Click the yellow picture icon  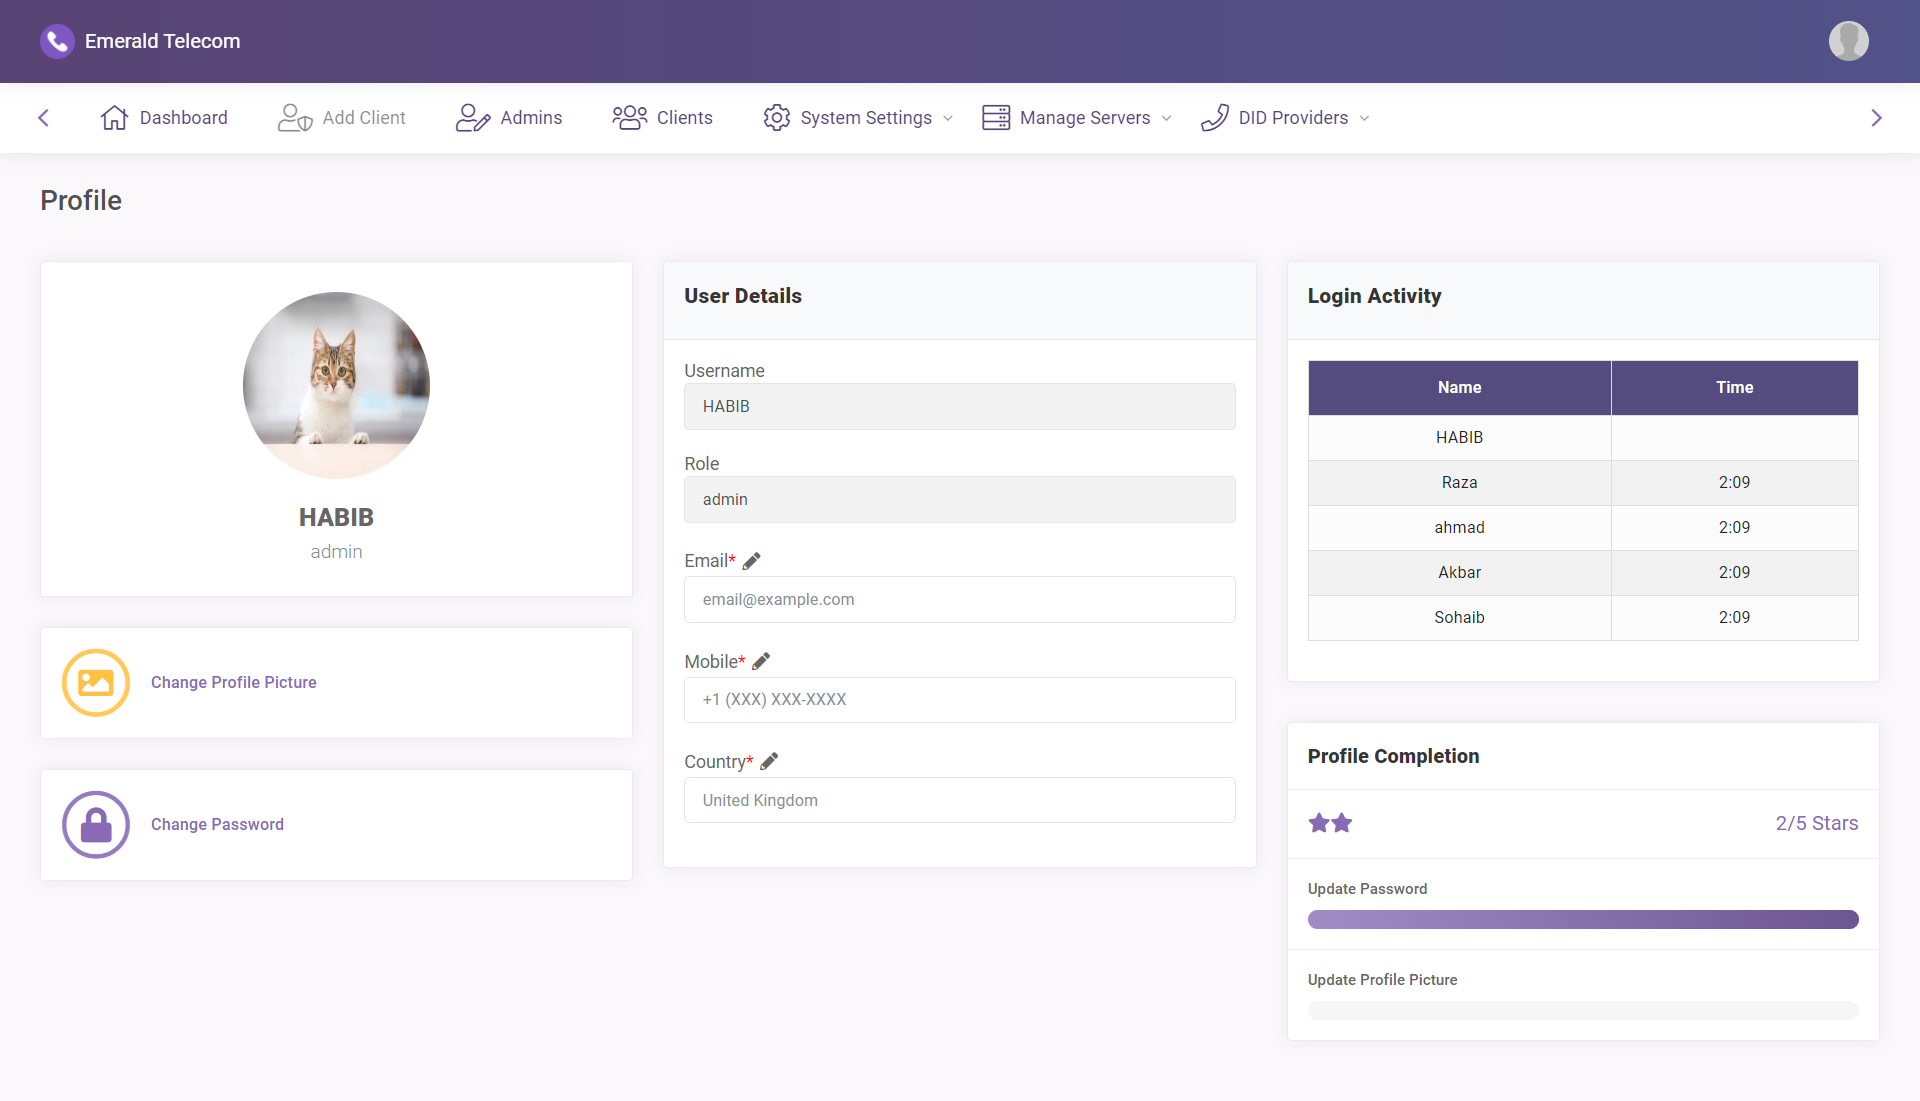pos(96,683)
